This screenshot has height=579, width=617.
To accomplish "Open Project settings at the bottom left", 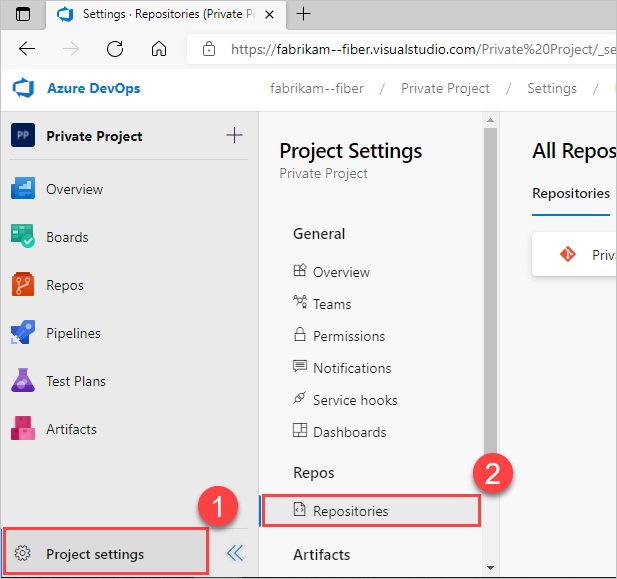I will 95,554.
